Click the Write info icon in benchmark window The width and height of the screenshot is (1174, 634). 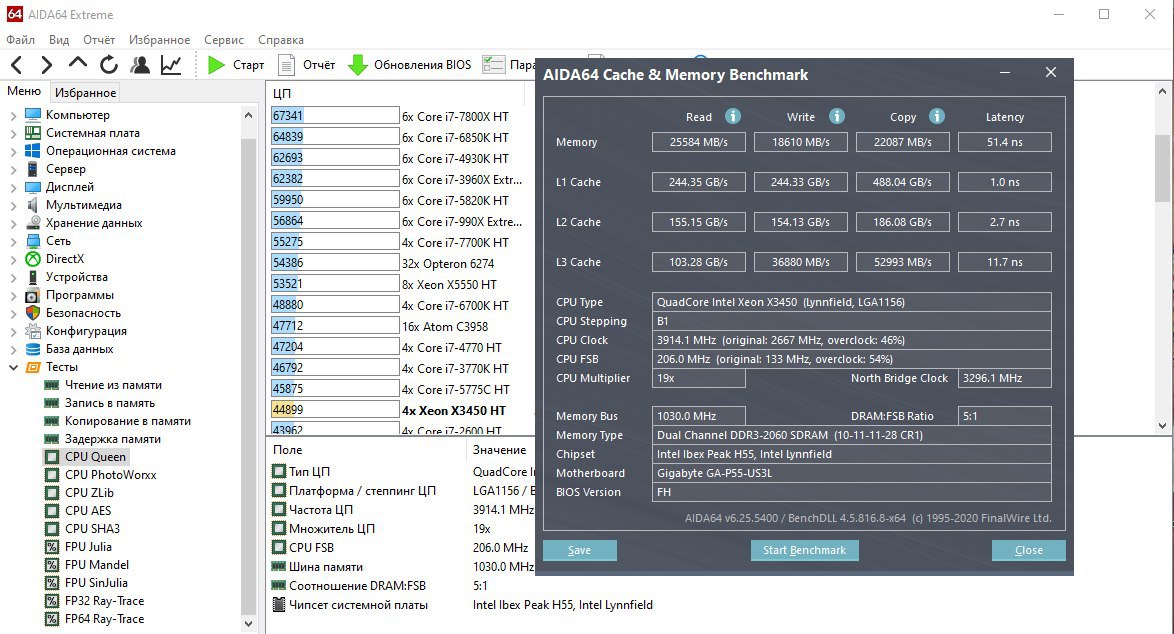pyautogui.click(x=836, y=116)
